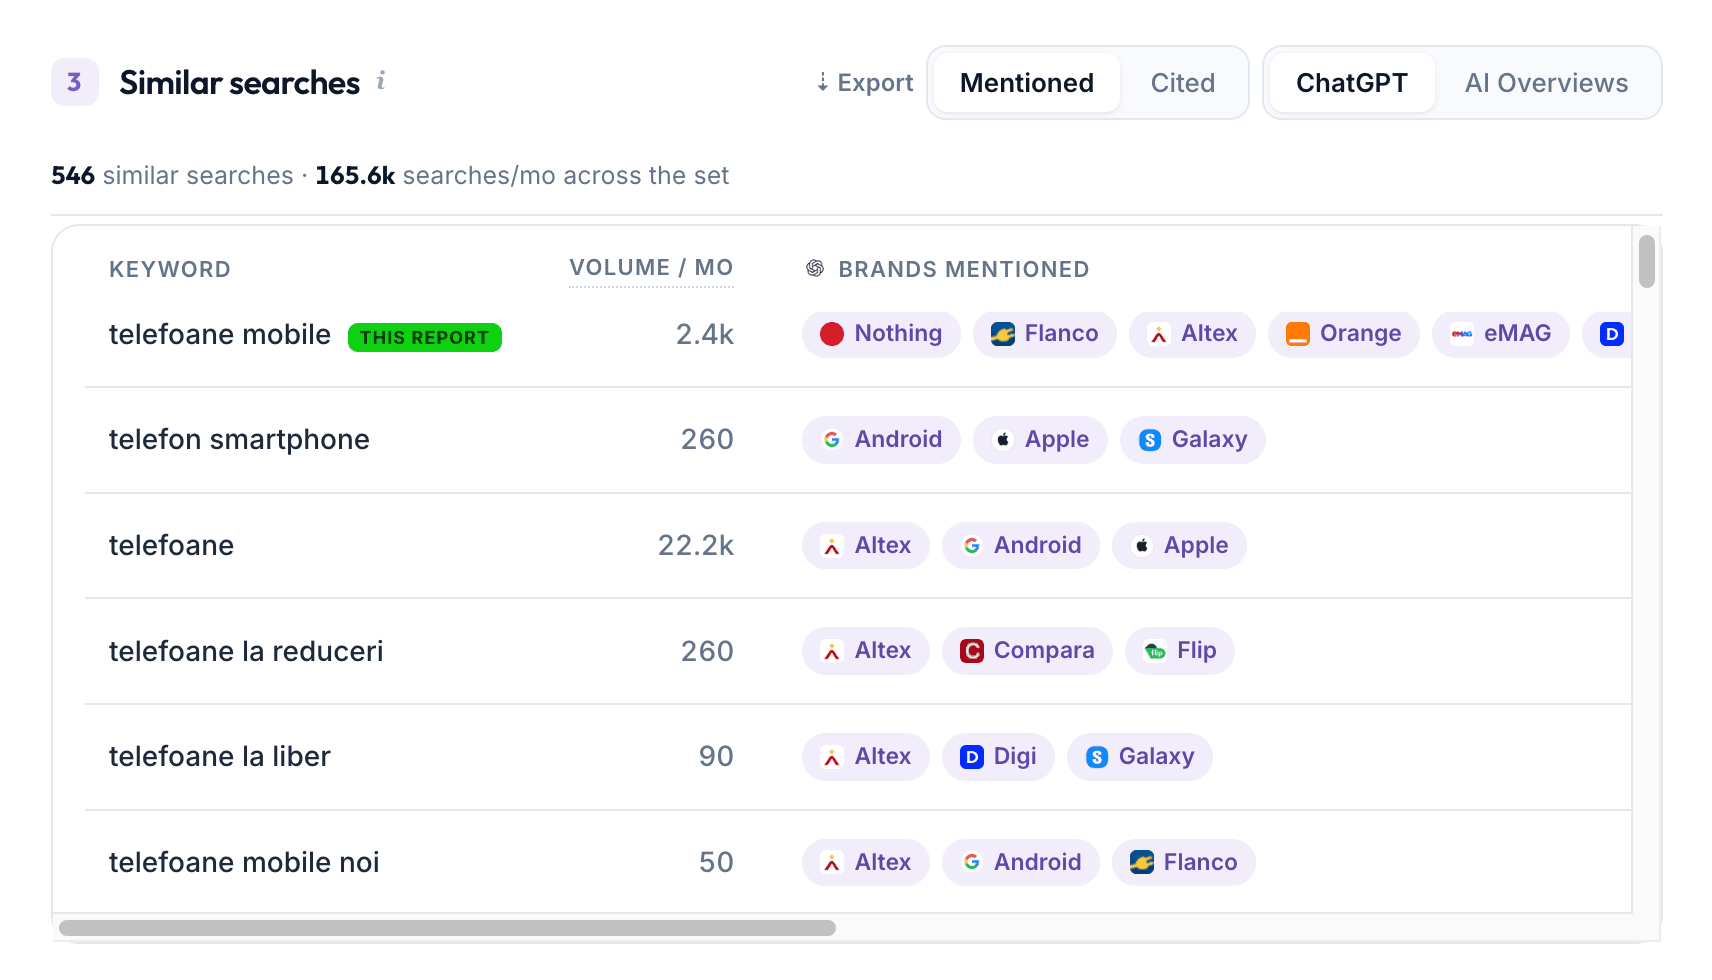
Task: Click the Flanco chip in the THIS REPORT row
Action: (x=1044, y=334)
